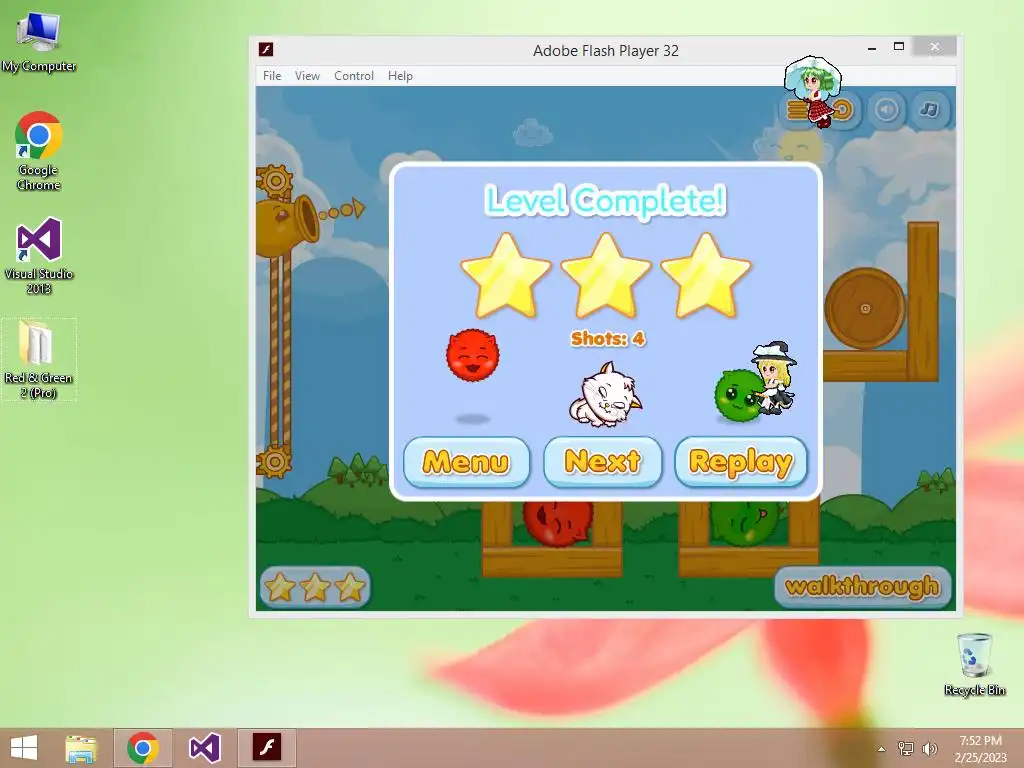The image size is (1024, 768).
Task: Open the Help menu in Flash Player
Action: (x=400, y=76)
